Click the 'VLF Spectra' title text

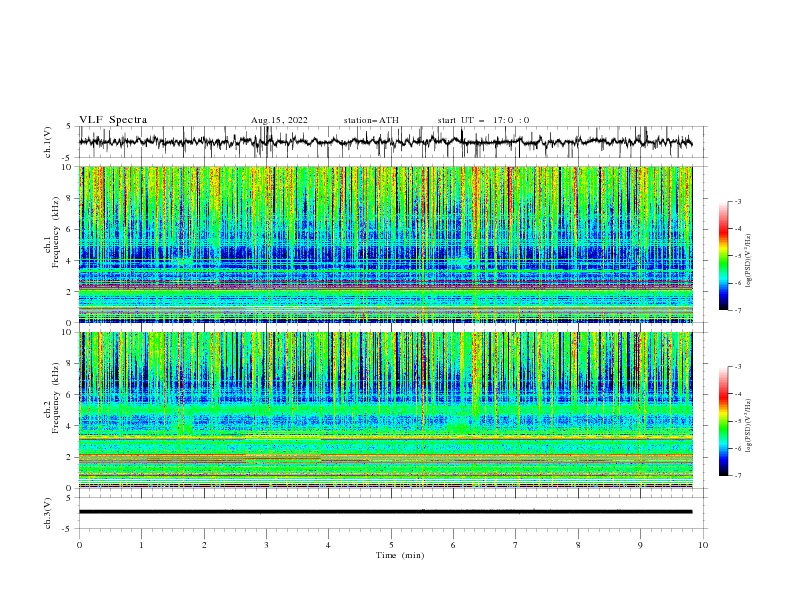point(113,120)
